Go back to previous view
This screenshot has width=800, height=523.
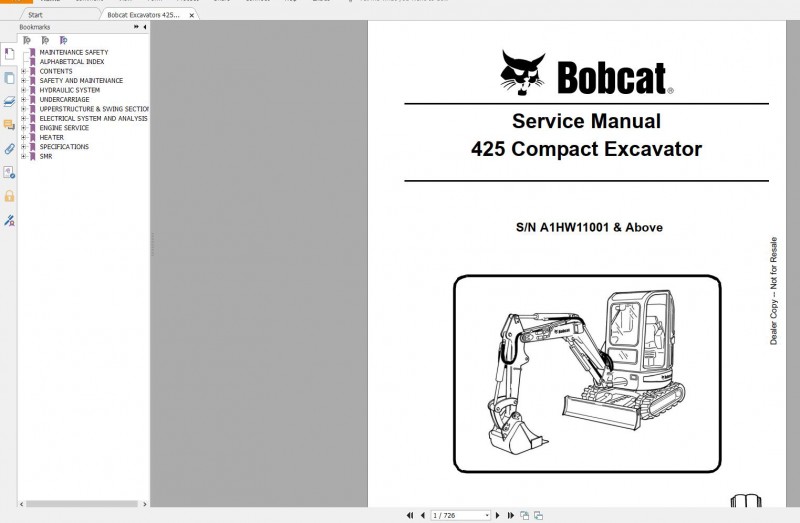tap(524, 515)
